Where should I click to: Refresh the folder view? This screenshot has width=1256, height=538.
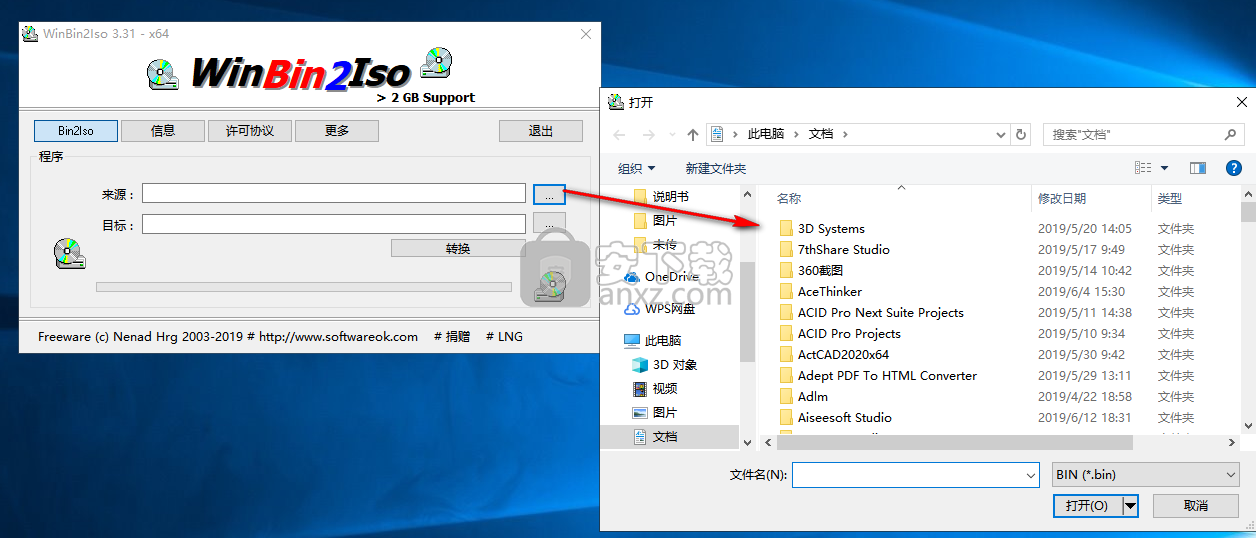click(x=1021, y=134)
